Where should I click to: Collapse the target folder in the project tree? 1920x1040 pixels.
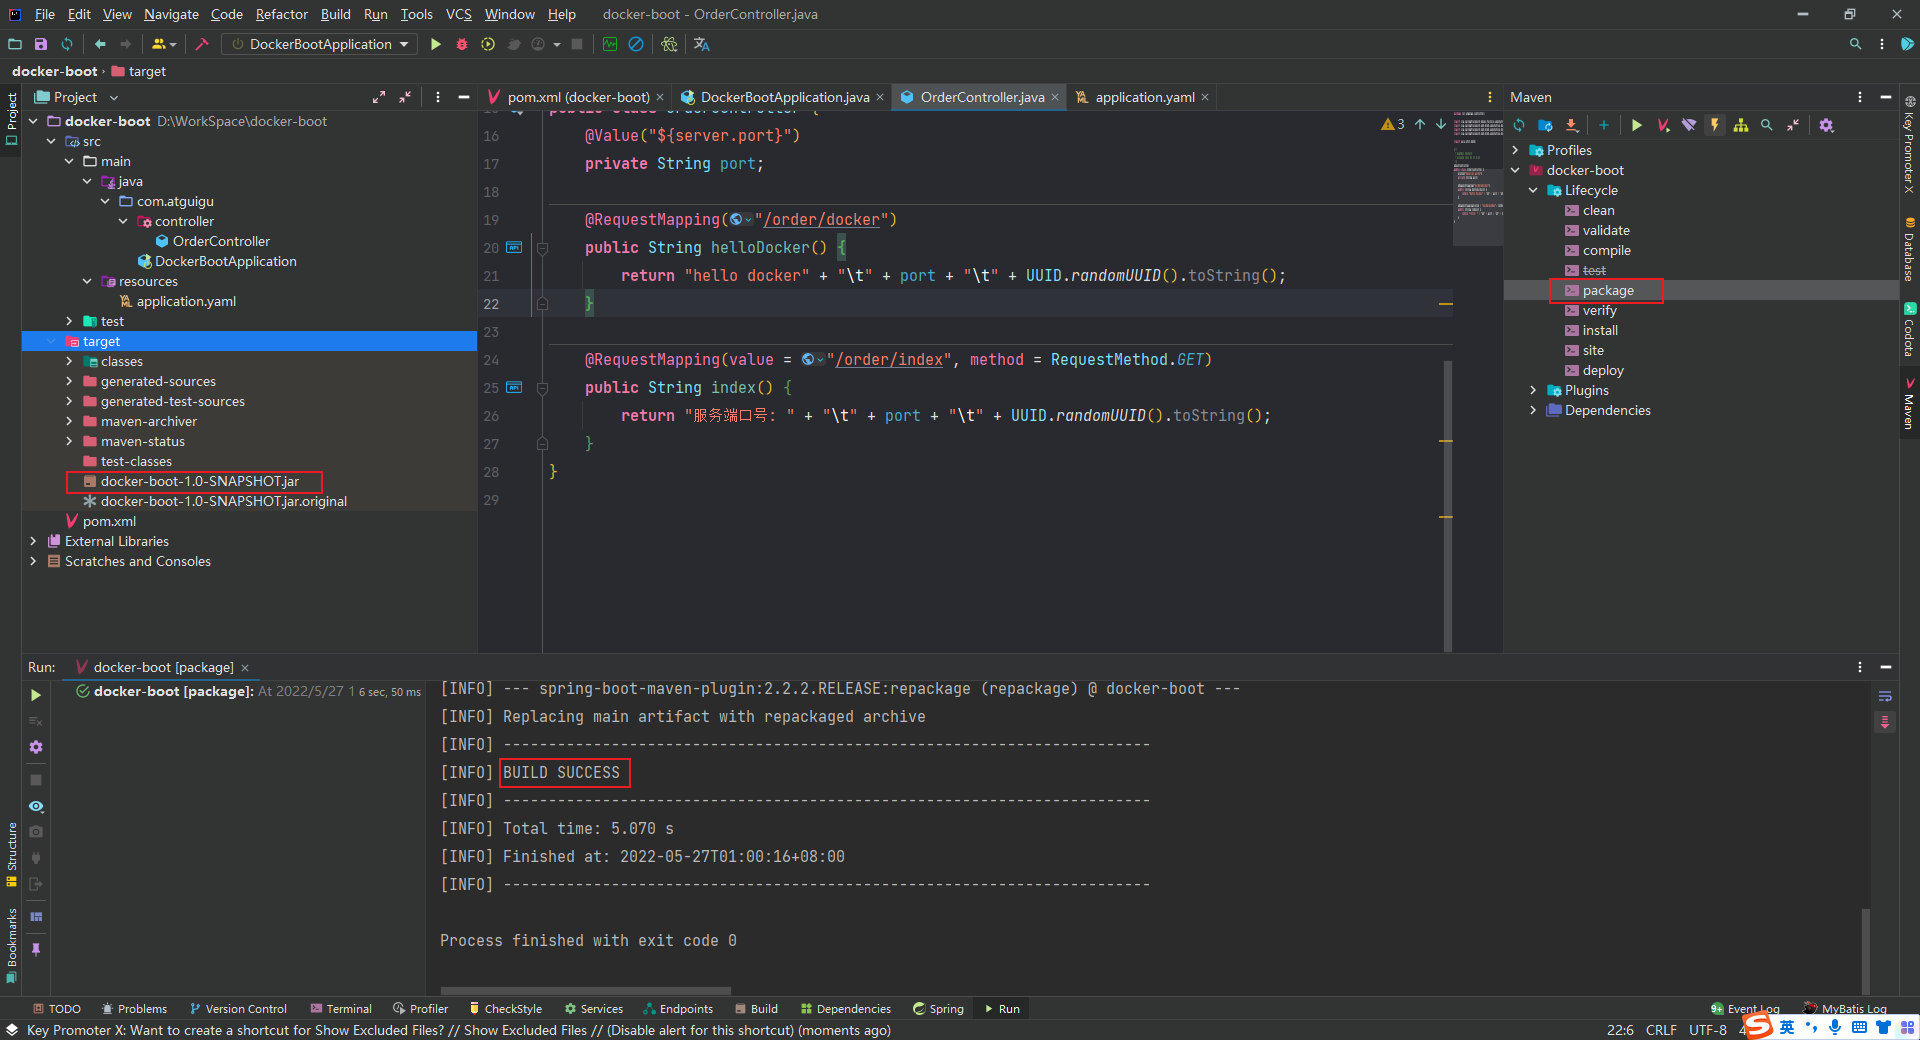(51, 341)
